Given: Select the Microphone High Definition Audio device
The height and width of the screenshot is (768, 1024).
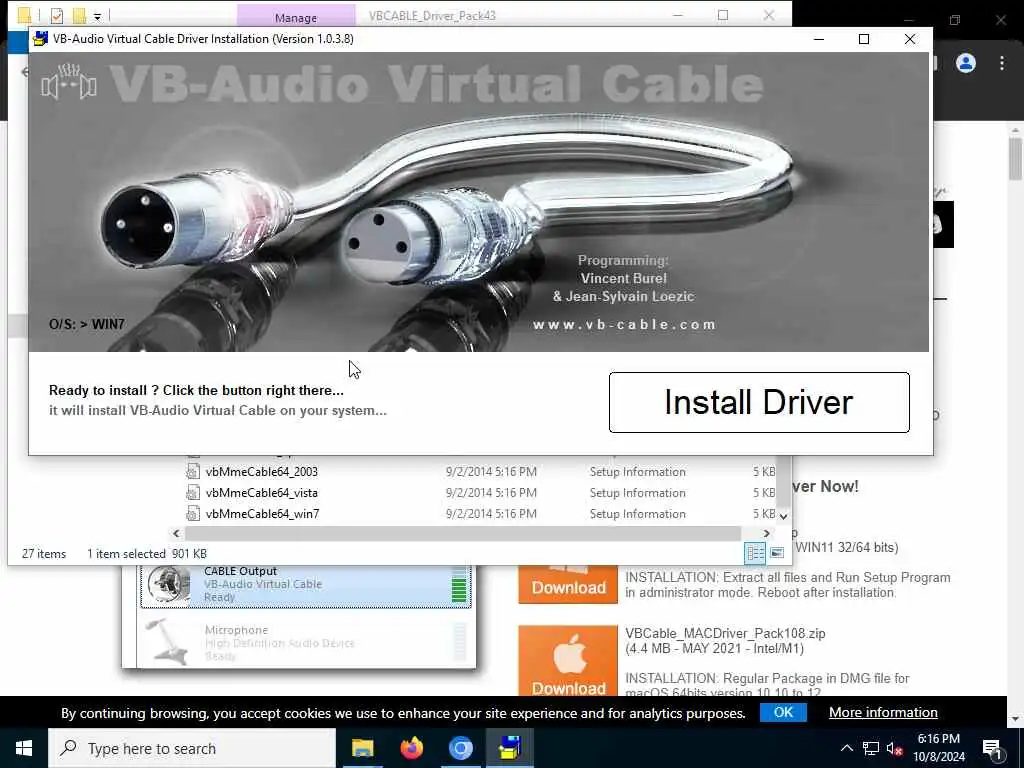Looking at the screenshot, I should (306, 643).
